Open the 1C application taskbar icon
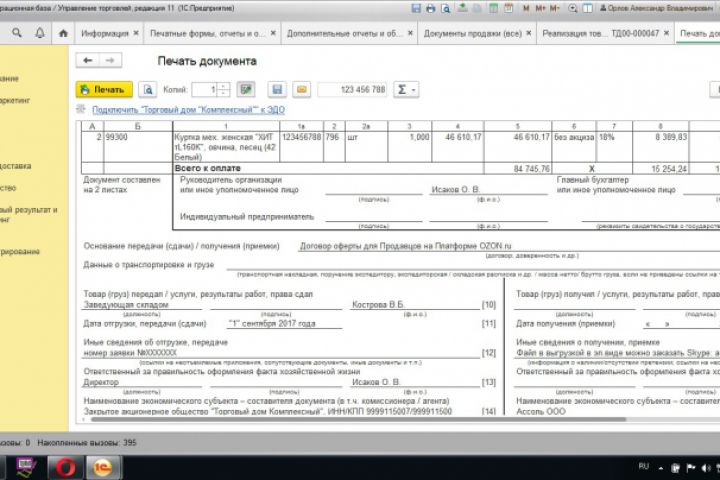The height and width of the screenshot is (480, 720). click(103, 468)
